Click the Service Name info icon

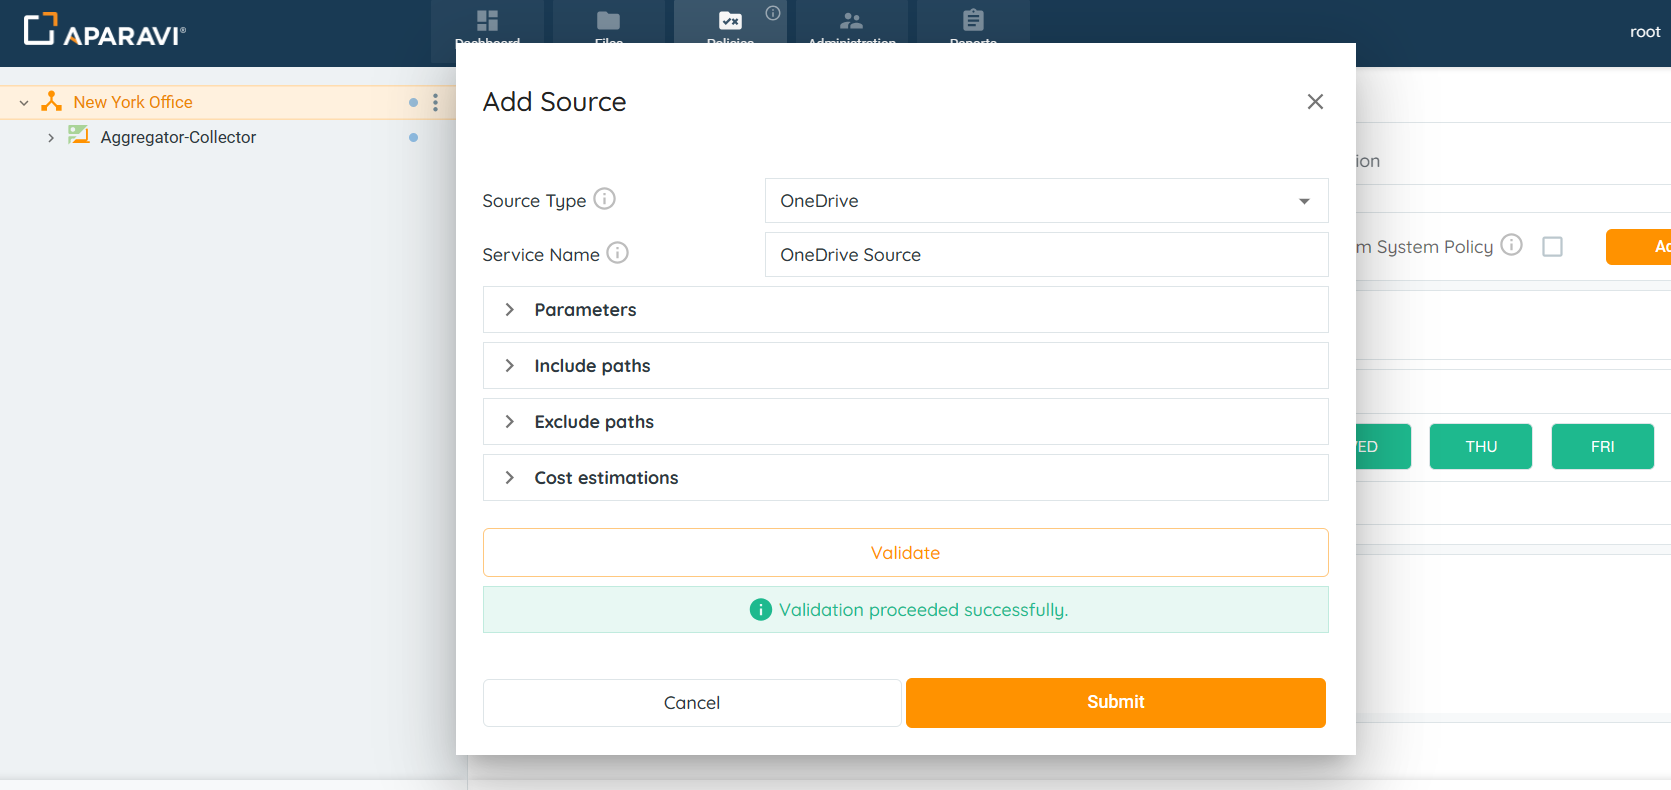tap(617, 253)
